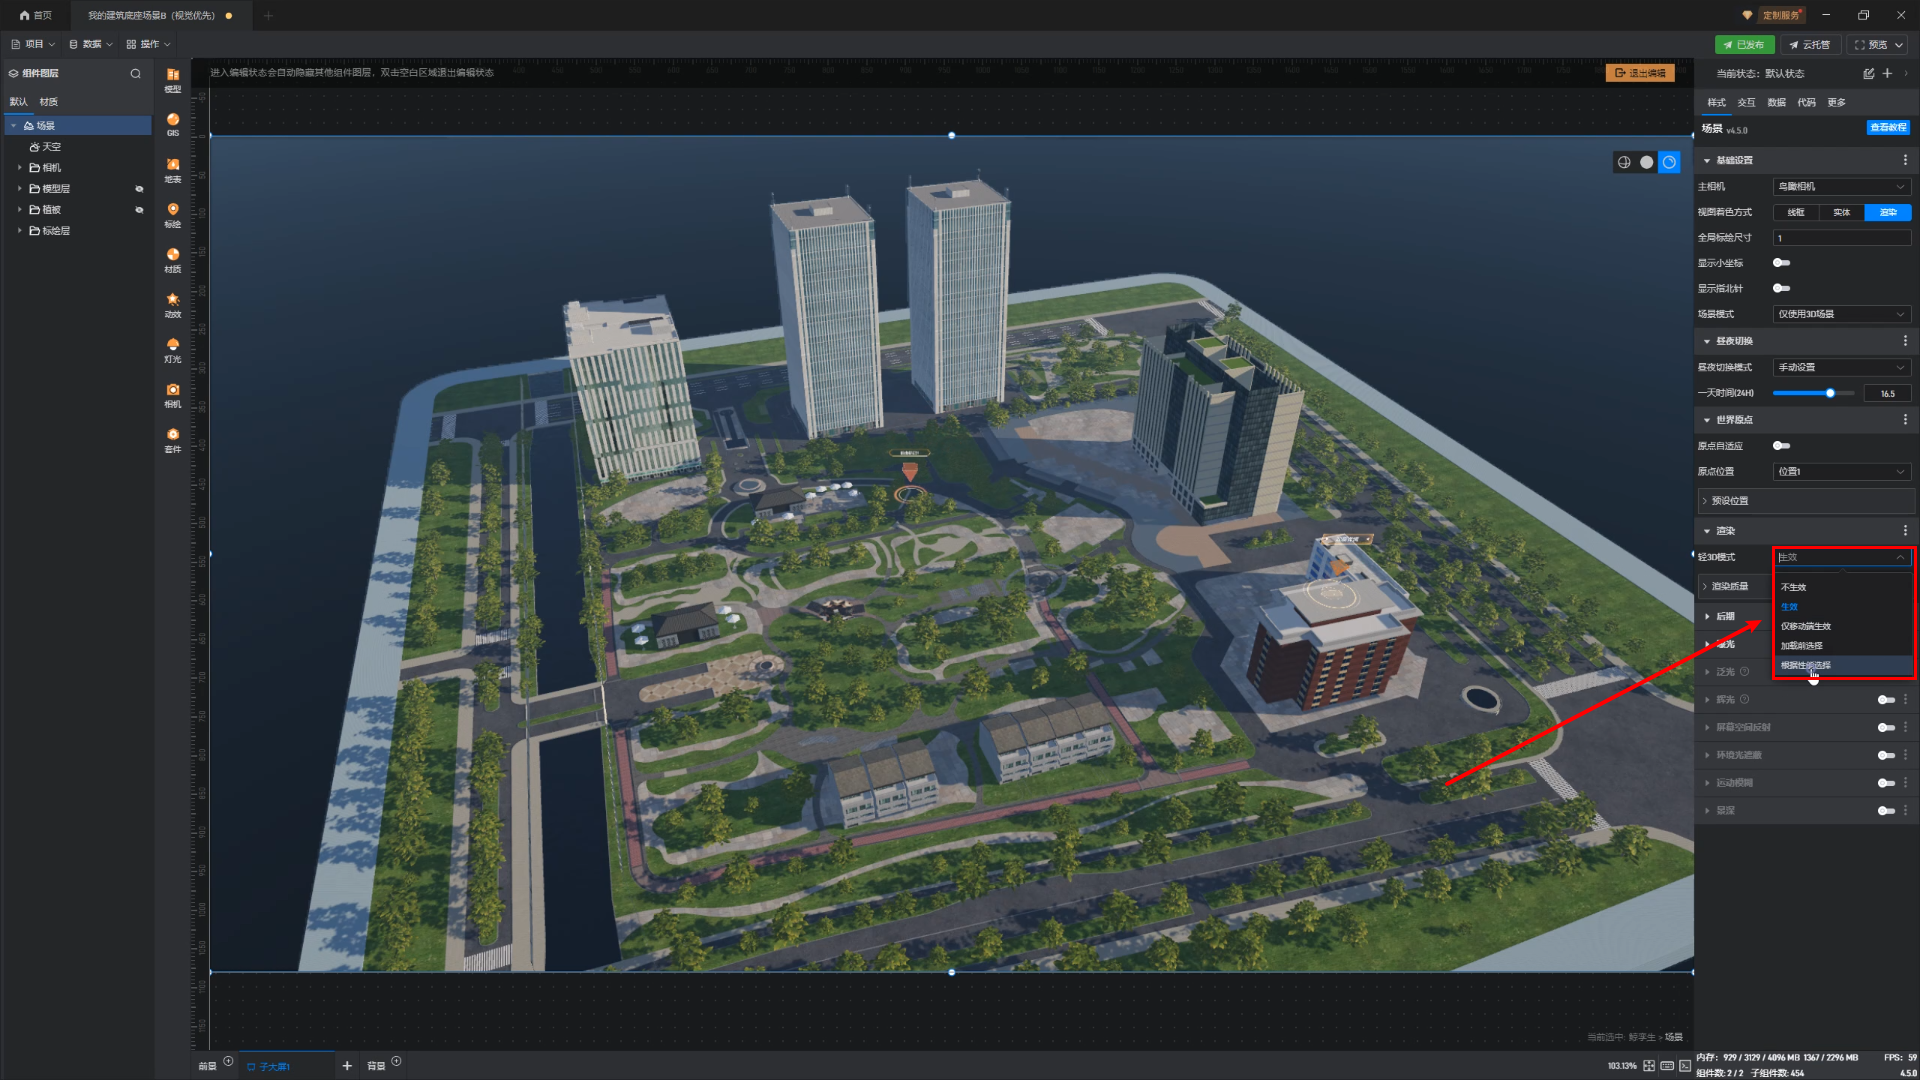Click the 查看教程 button

coord(1888,128)
